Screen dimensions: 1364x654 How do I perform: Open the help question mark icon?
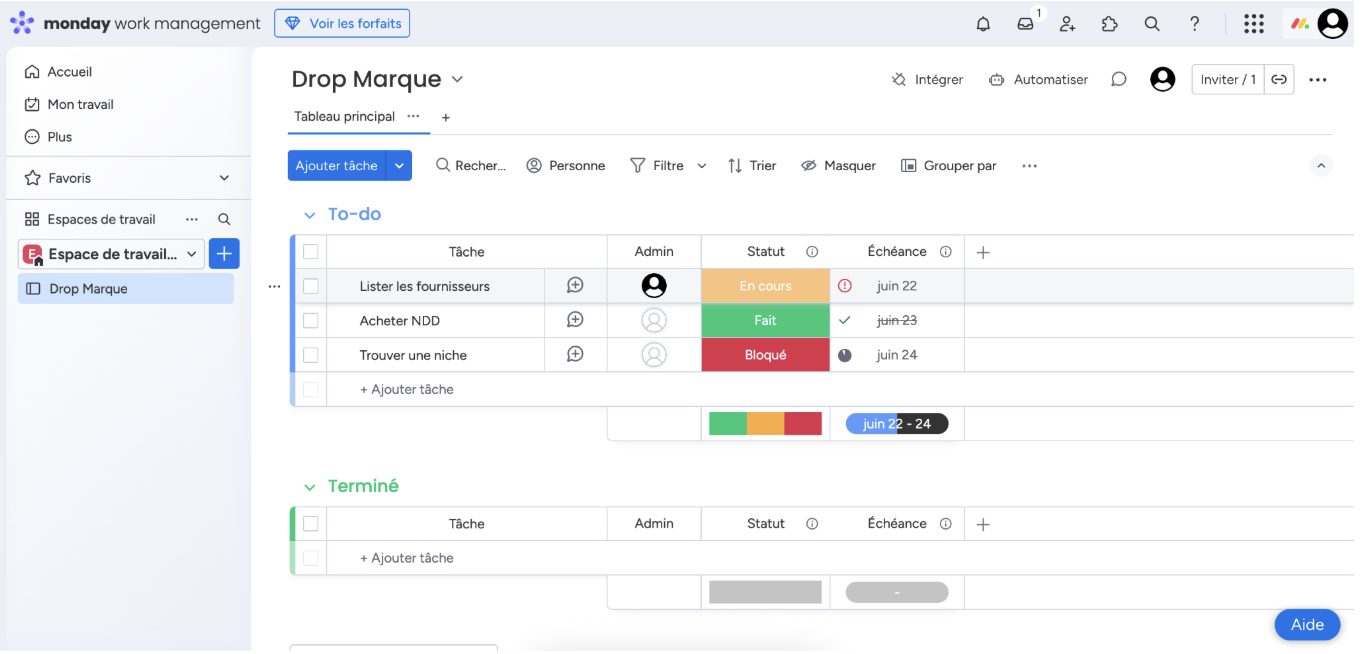[1195, 24]
